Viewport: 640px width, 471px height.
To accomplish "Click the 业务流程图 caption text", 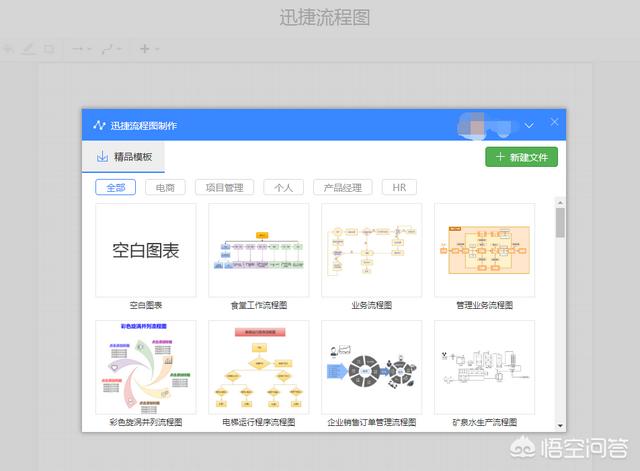I will tap(372, 305).
